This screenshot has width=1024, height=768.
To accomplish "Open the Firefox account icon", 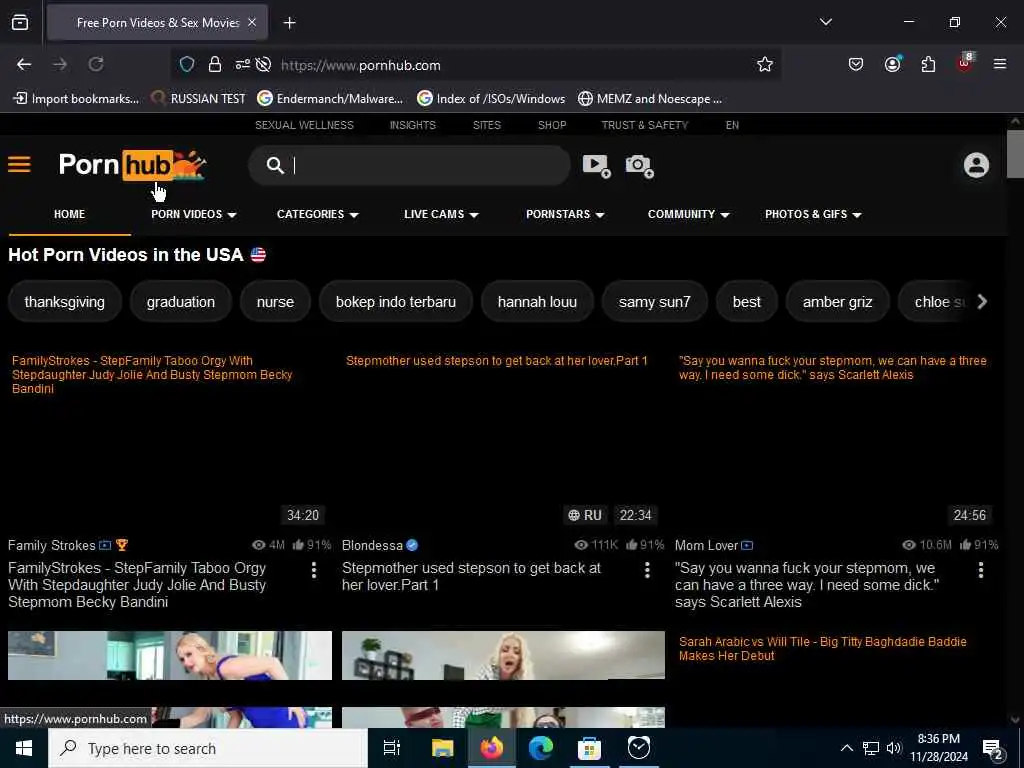I will point(892,64).
